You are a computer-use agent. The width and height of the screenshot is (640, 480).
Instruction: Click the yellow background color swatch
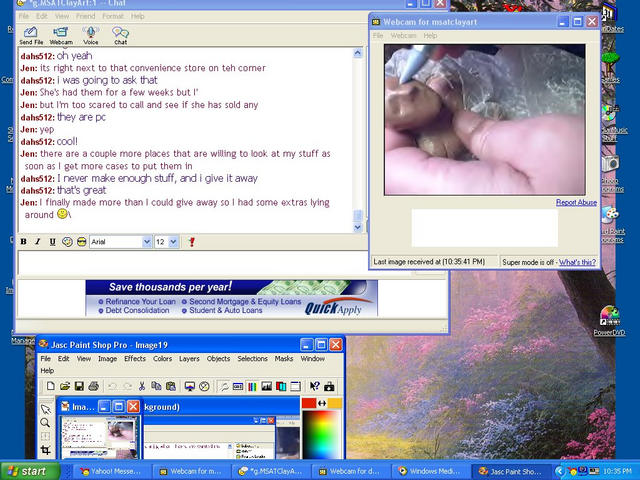coord(335,403)
